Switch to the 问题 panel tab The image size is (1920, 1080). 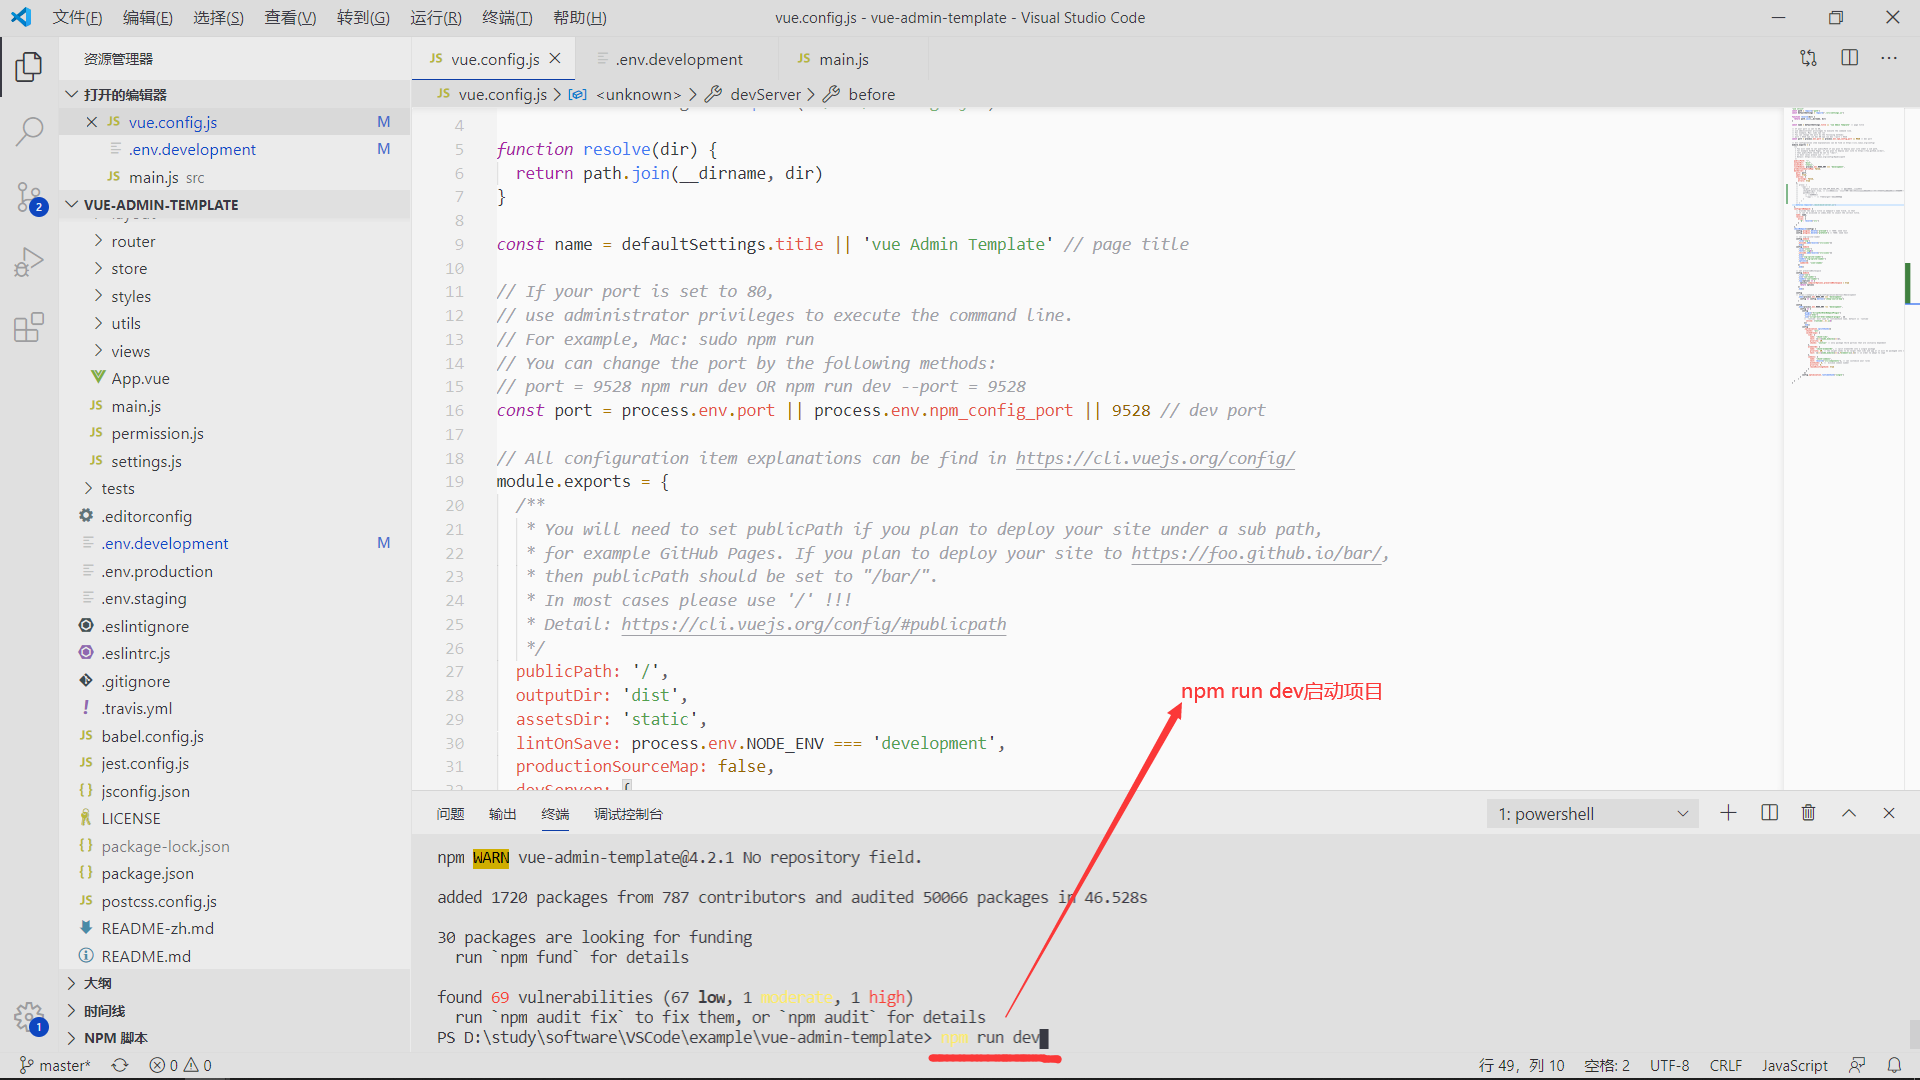click(x=451, y=813)
